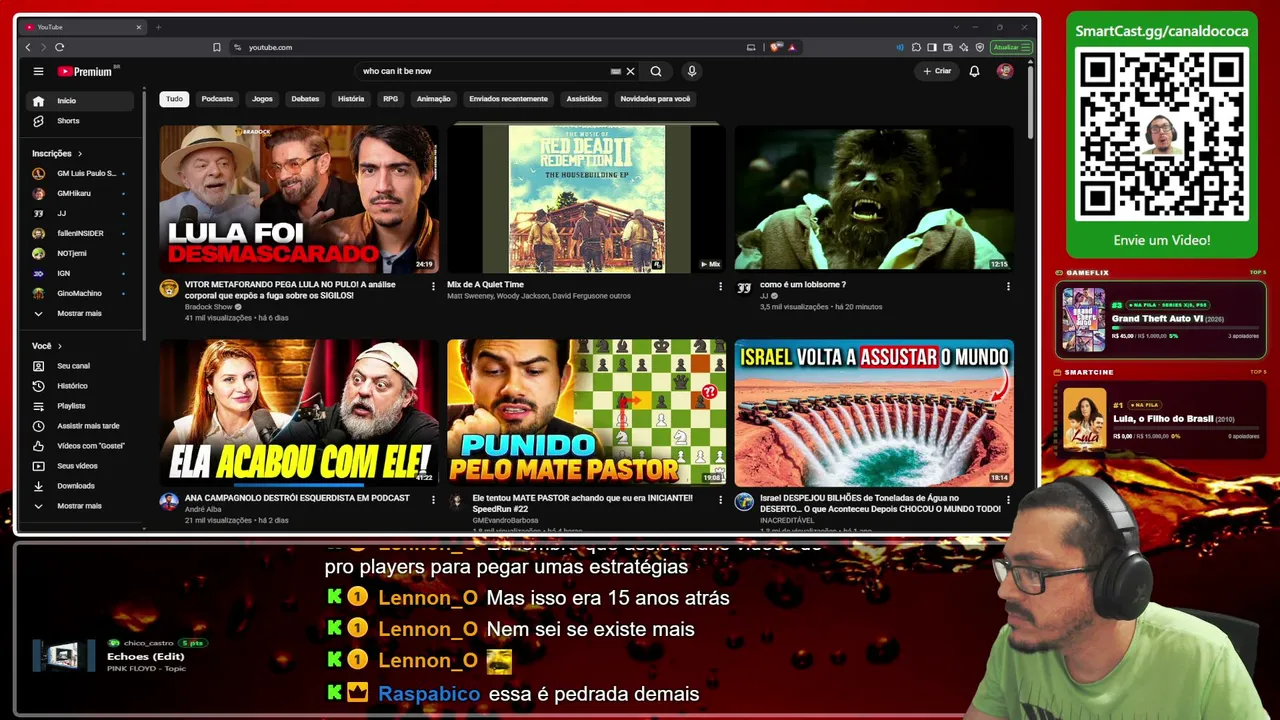The height and width of the screenshot is (720, 1280).
Task: Reload the page in the browser
Action: point(60,47)
